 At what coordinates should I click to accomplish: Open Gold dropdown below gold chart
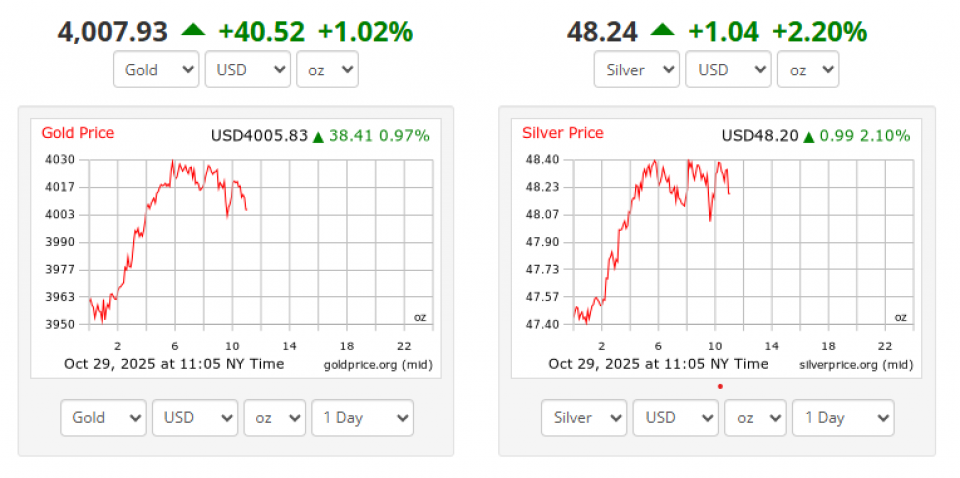[x=103, y=418]
